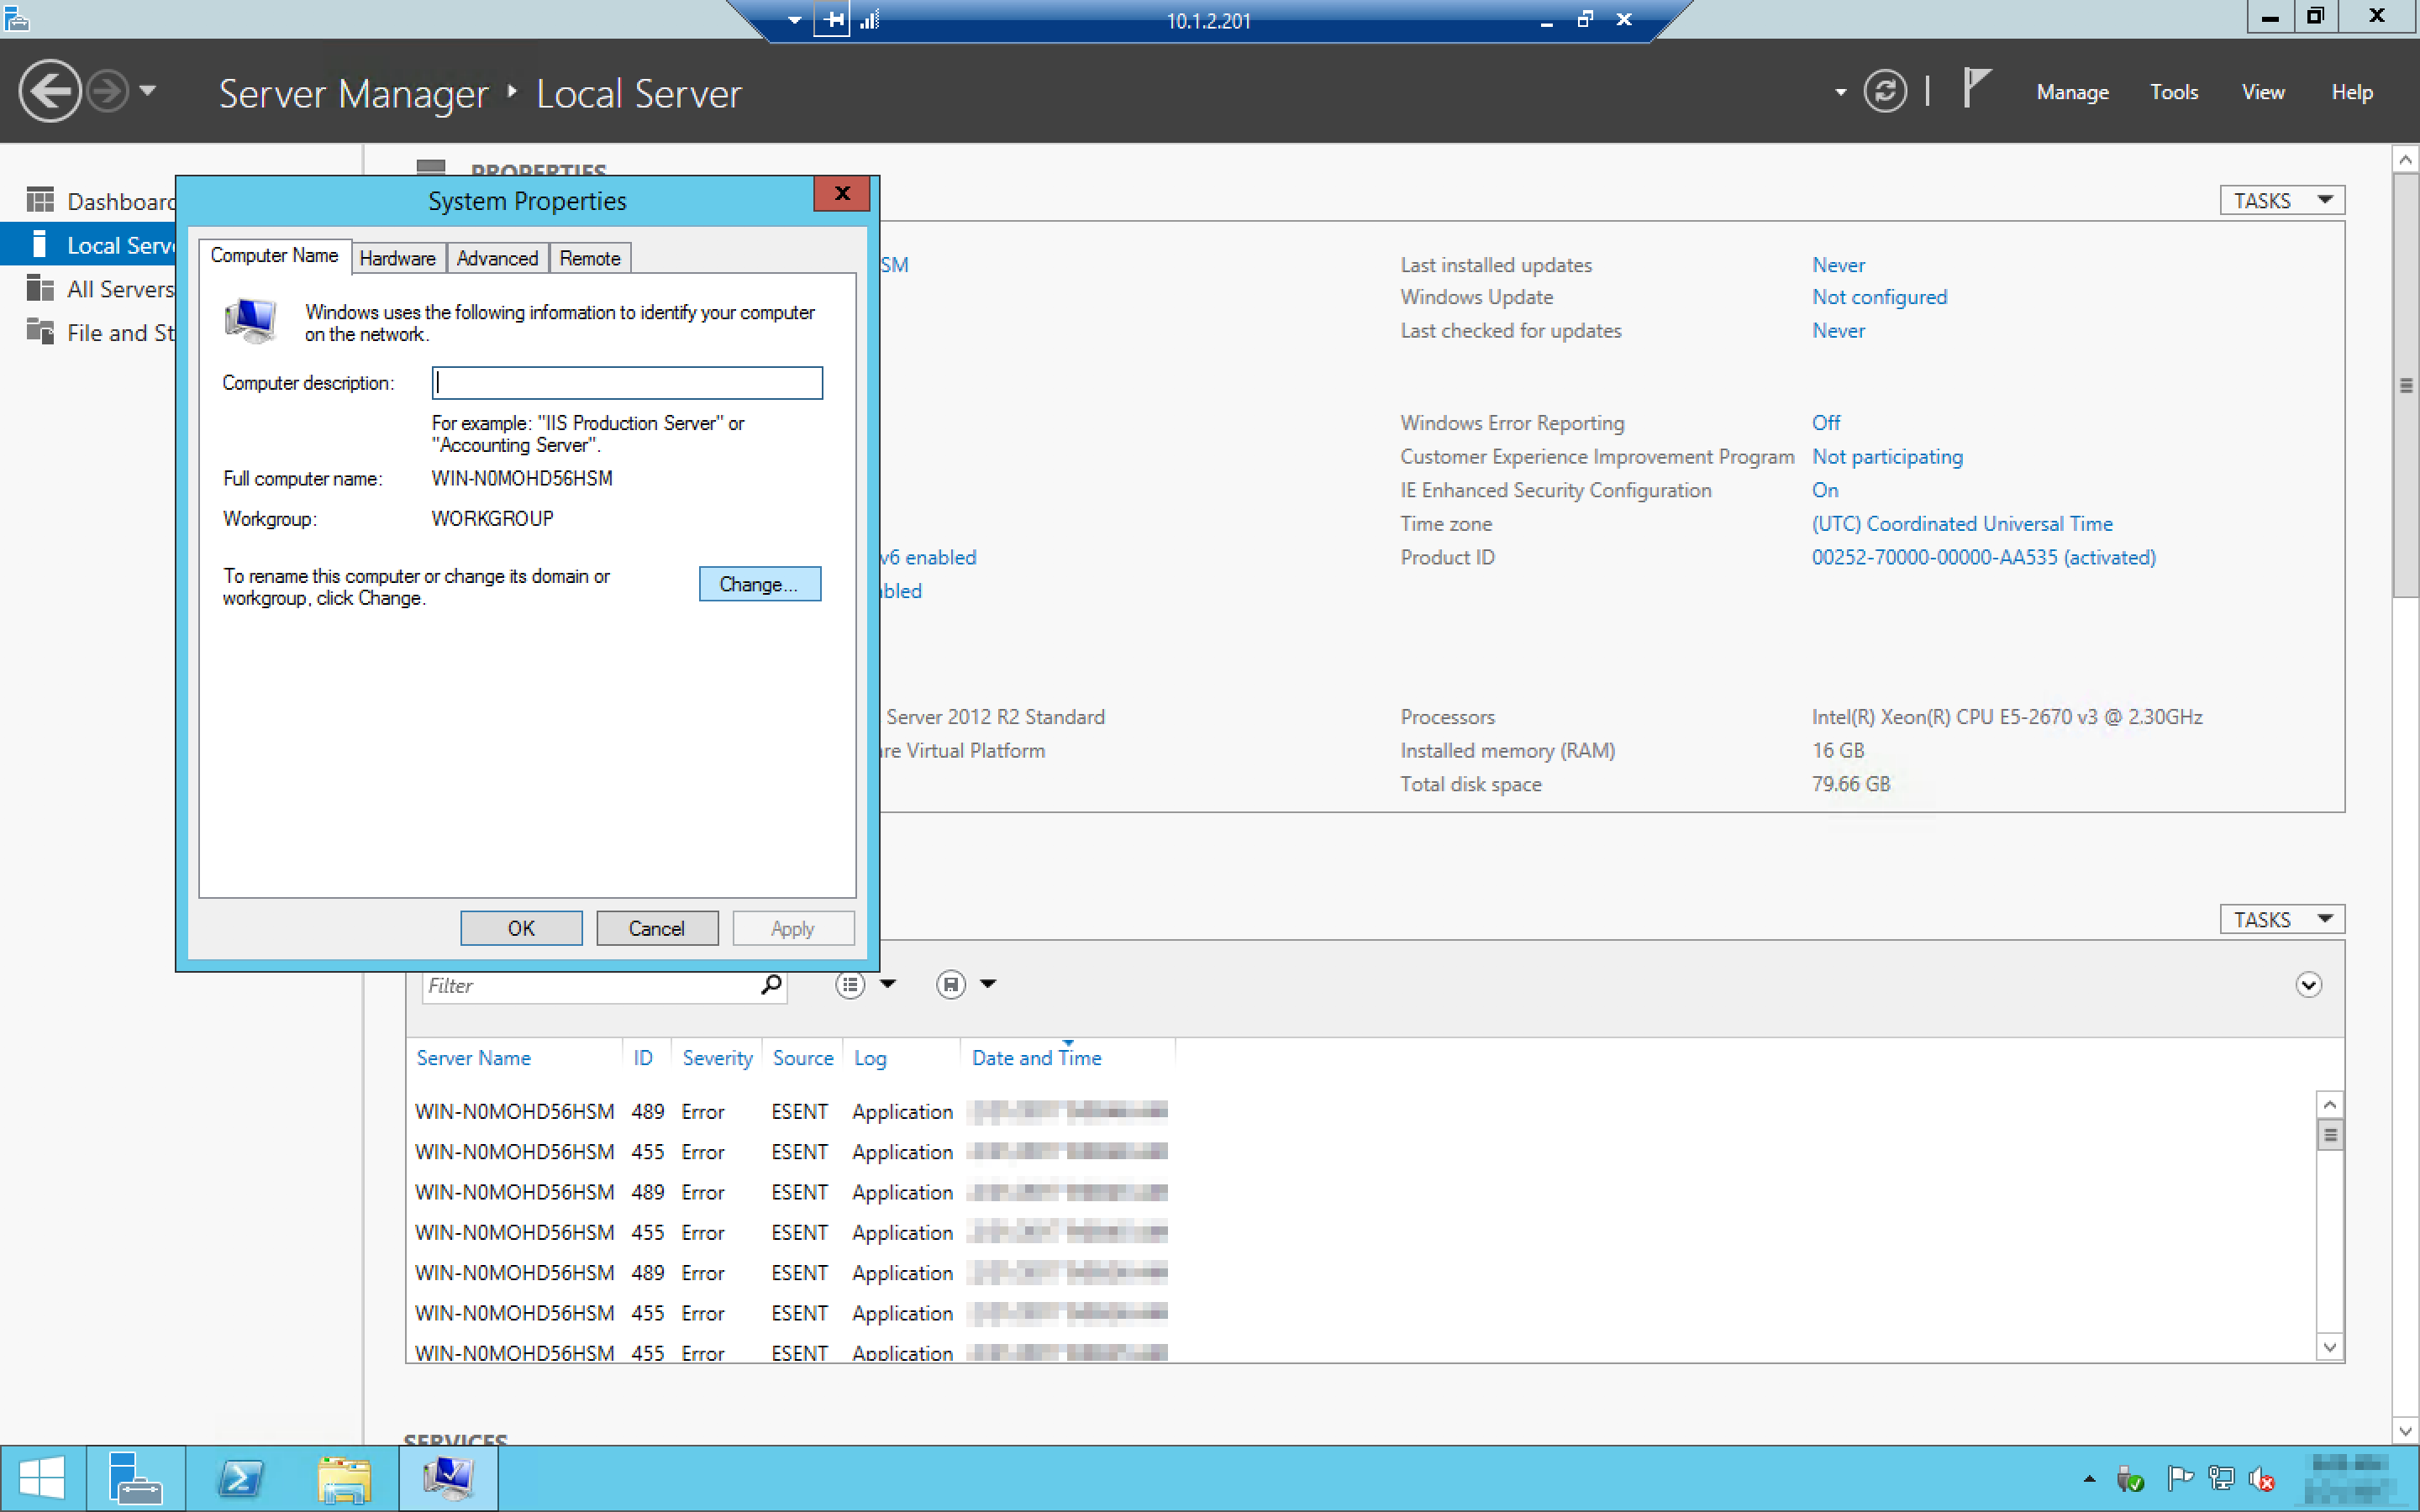Open PowerShell from the taskbar
Image resolution: width=2420 pixels, height=1512 pixels.
click(x=241, y=1477)
